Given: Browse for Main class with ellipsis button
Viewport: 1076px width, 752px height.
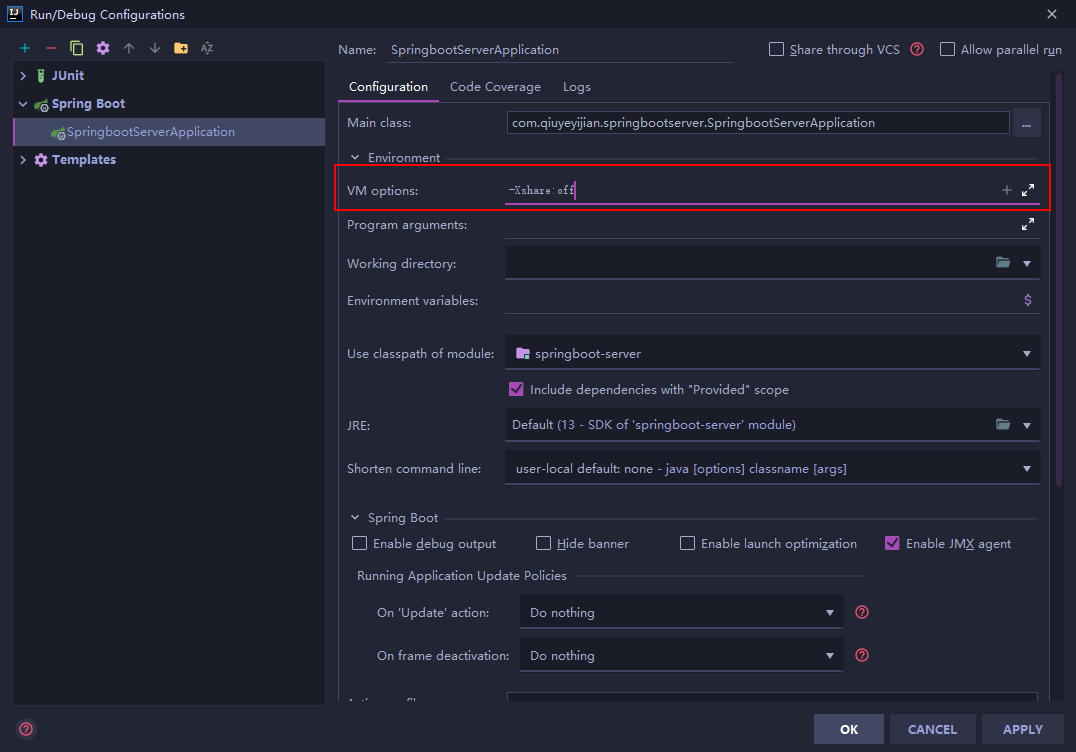Looking at the screenshot, I should coord(1027,124).
